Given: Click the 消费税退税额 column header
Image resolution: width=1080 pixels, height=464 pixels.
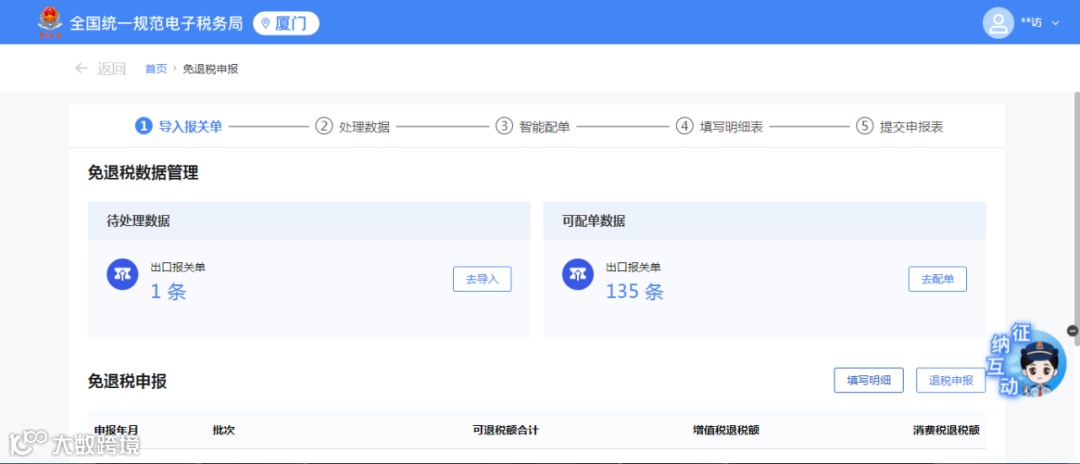Looking at the screenshot, I should (946, 430).
